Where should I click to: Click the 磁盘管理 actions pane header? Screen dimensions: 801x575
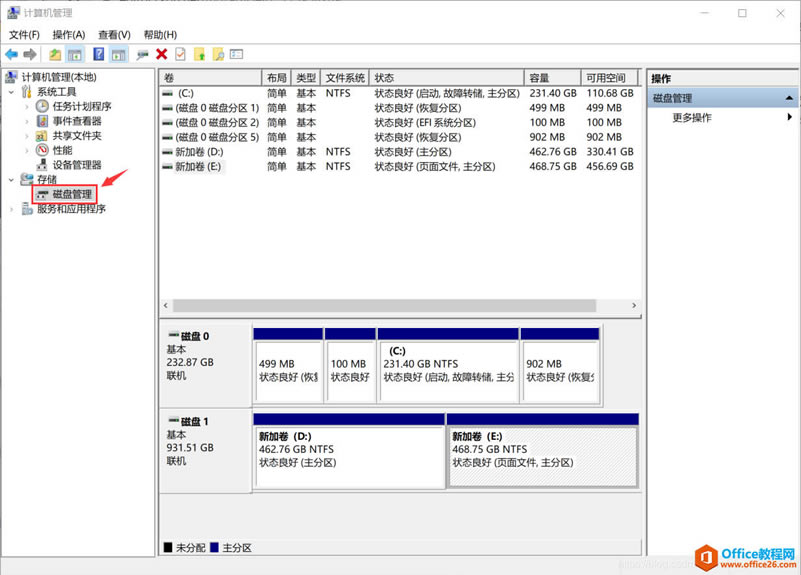(723, 98)
